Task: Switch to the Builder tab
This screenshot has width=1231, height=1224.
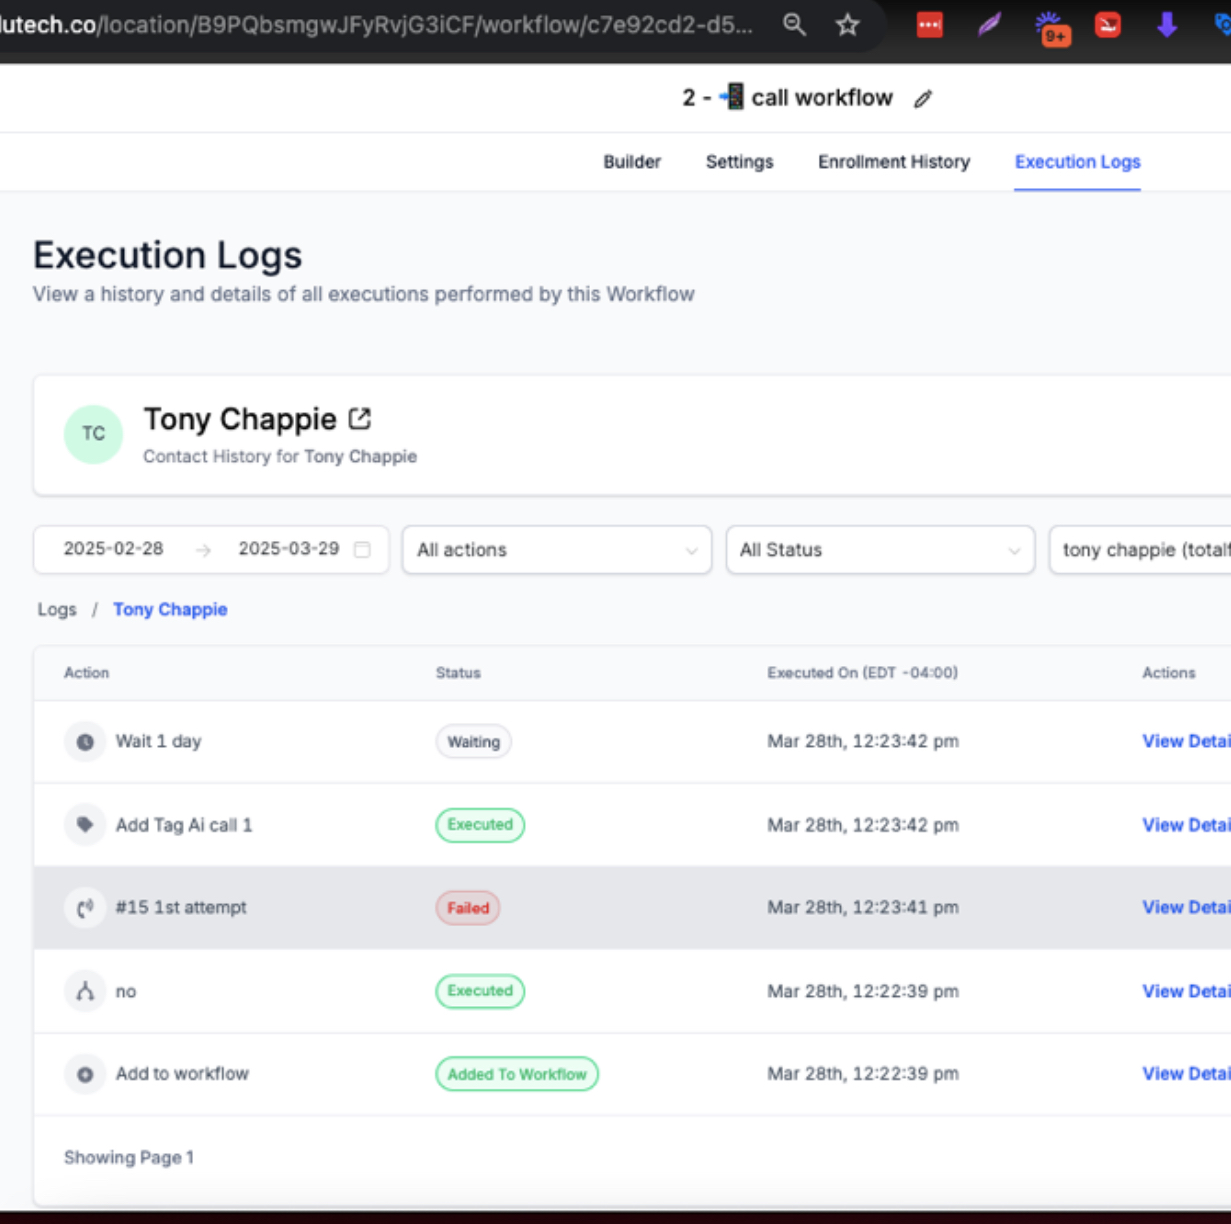Action: click(631, 162)
